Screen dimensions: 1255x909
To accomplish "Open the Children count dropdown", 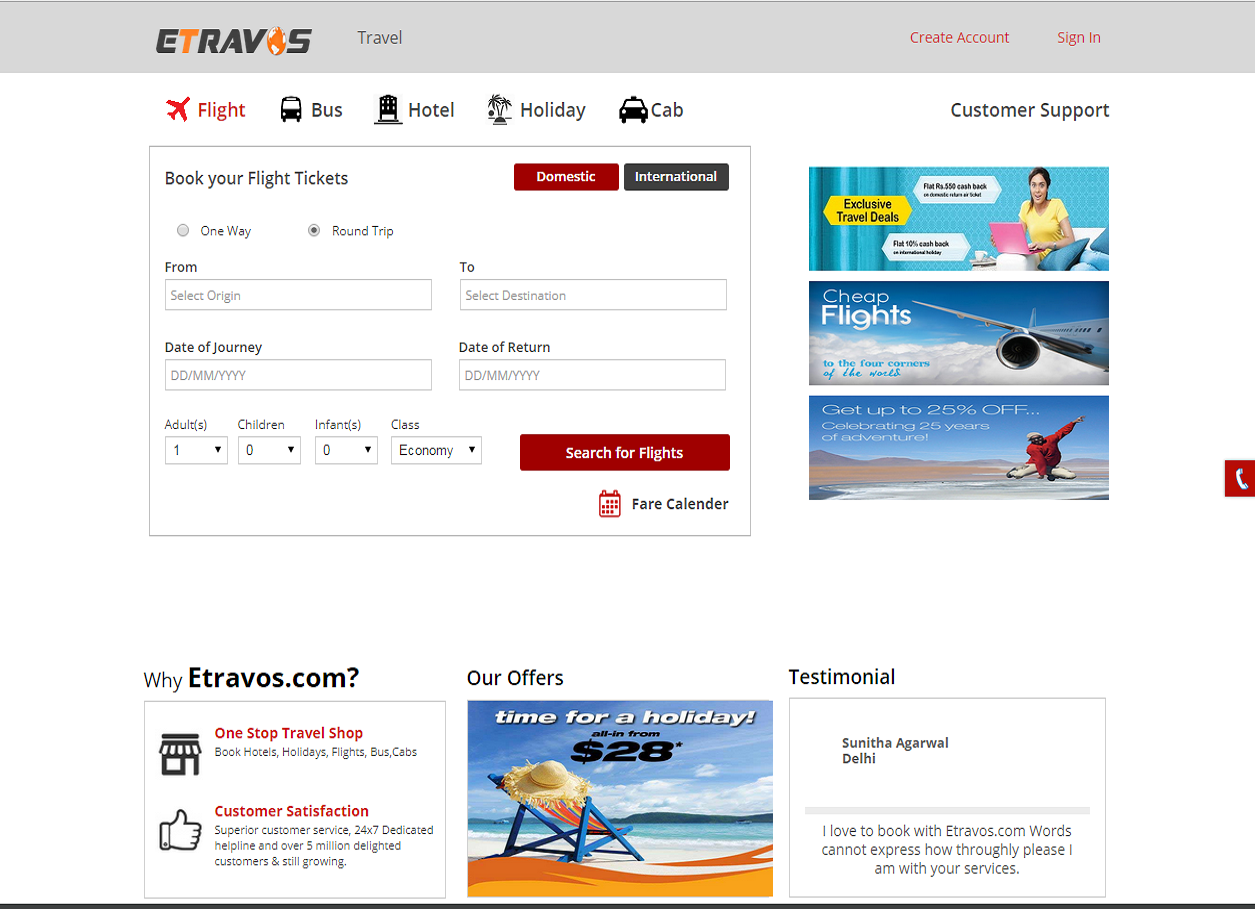I will [269, 450].
